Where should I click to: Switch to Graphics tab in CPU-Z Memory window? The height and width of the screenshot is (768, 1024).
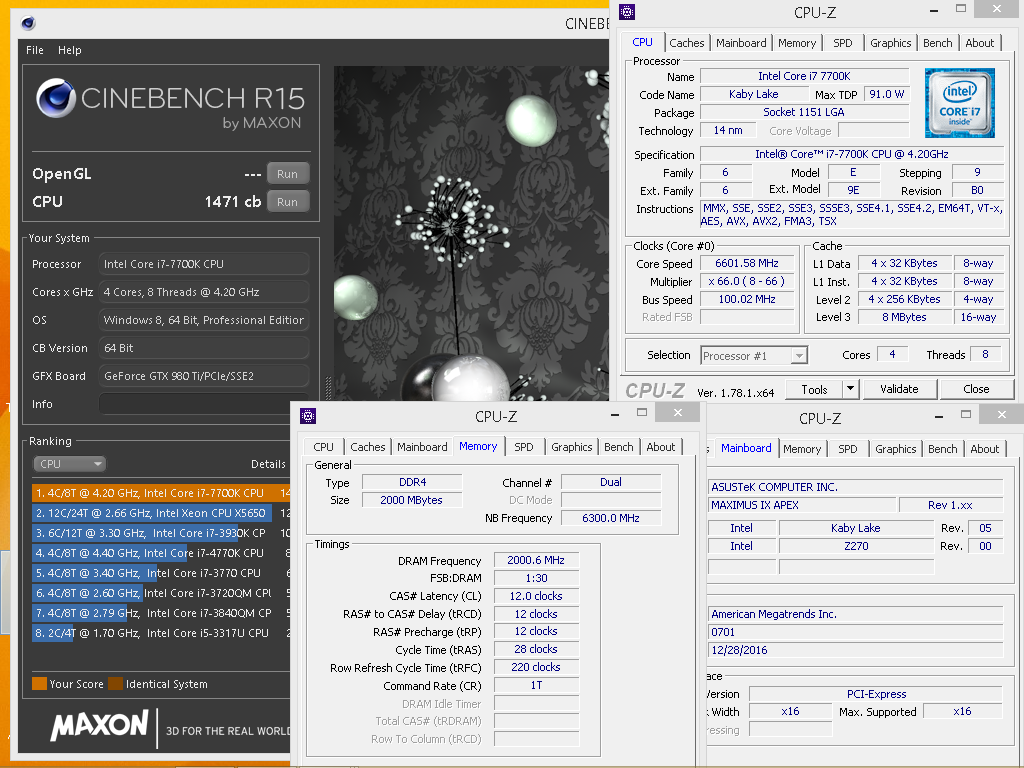click(x=571, y=447)
